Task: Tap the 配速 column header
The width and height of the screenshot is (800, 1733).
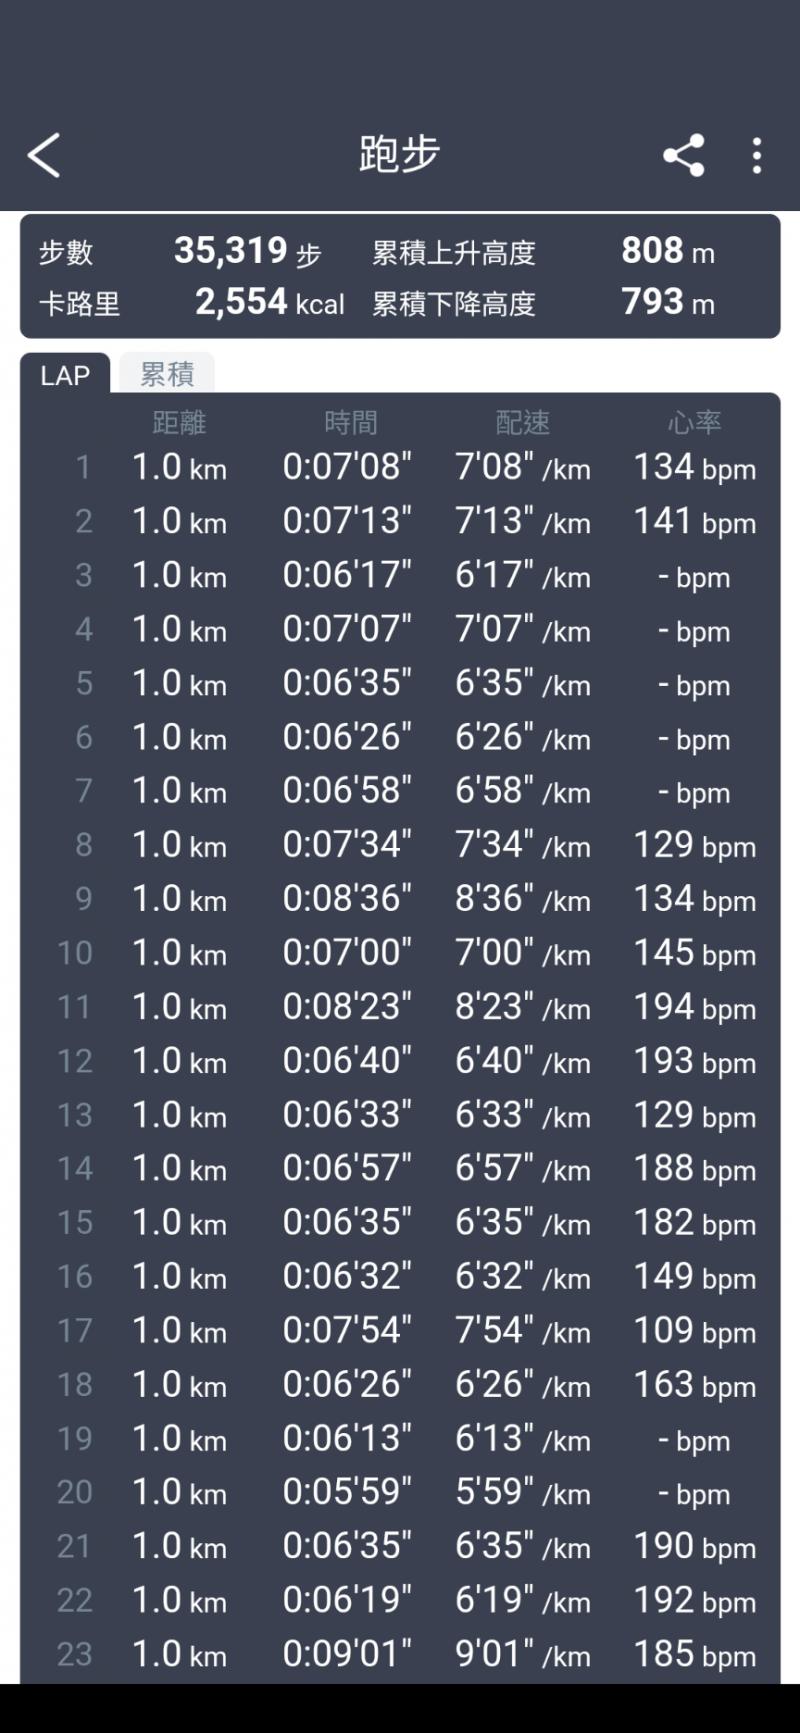Action: pos(522,423)
